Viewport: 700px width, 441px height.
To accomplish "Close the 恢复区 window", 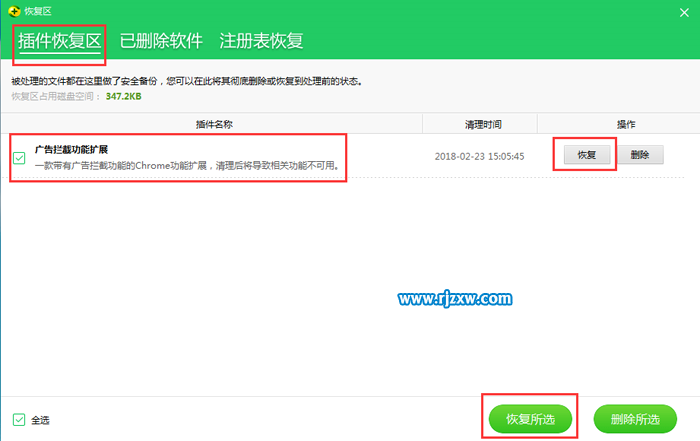I will click(684, 12).
